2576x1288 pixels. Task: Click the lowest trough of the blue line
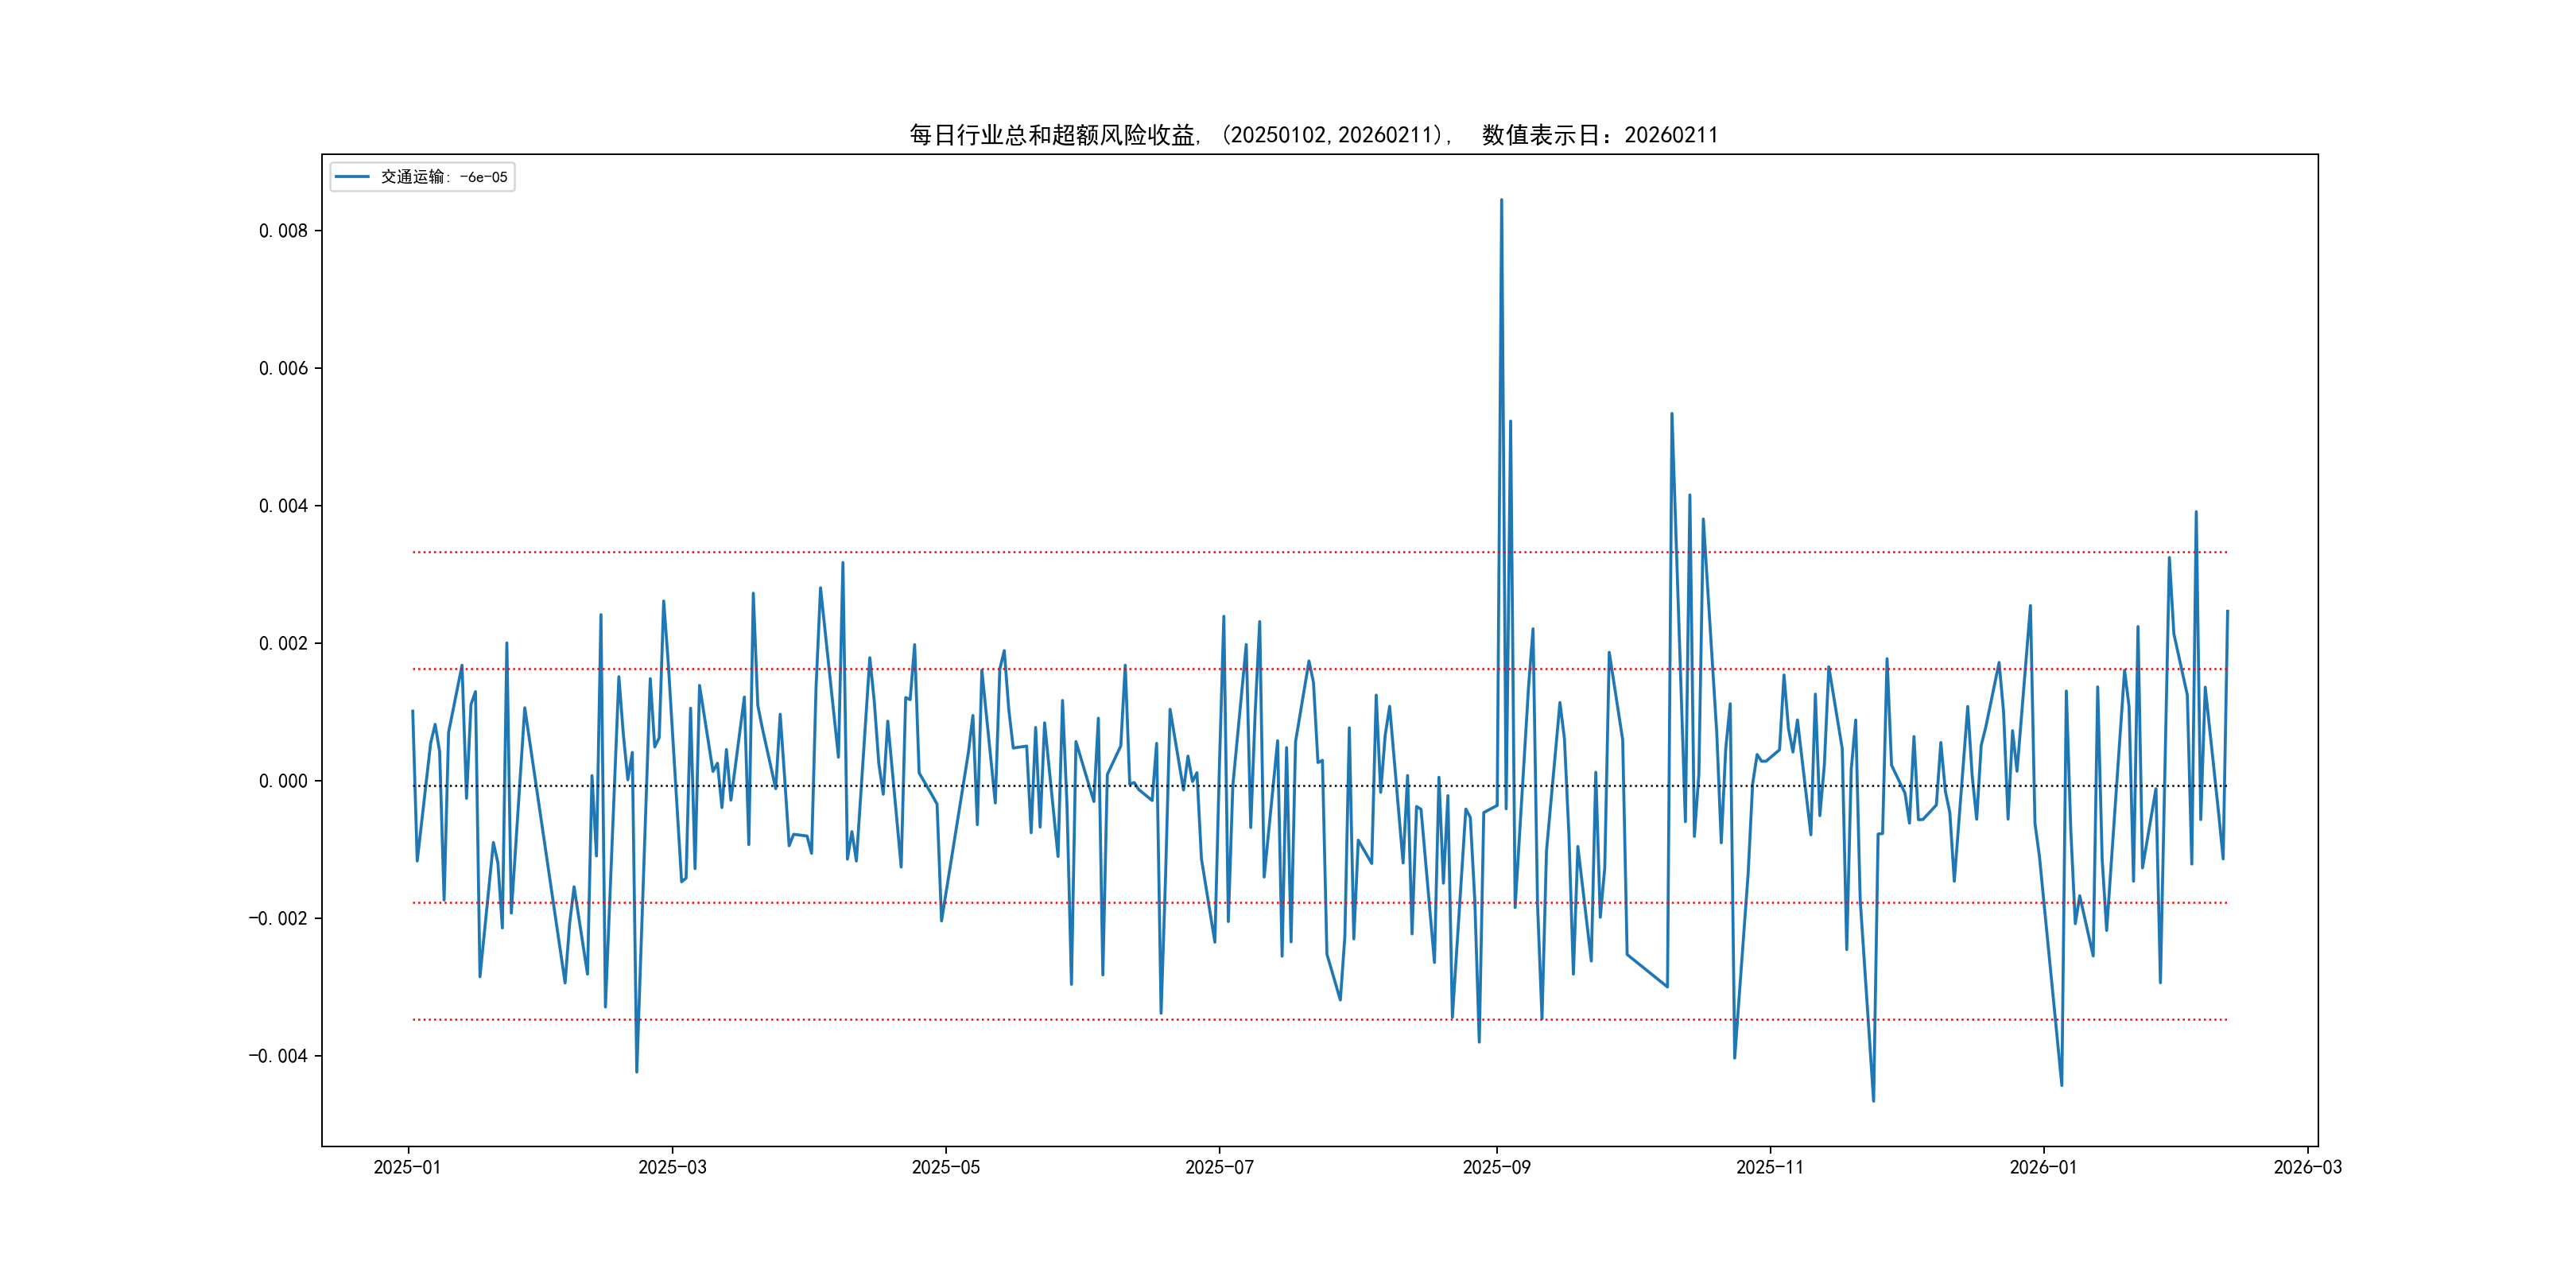click(1873, 1101)
